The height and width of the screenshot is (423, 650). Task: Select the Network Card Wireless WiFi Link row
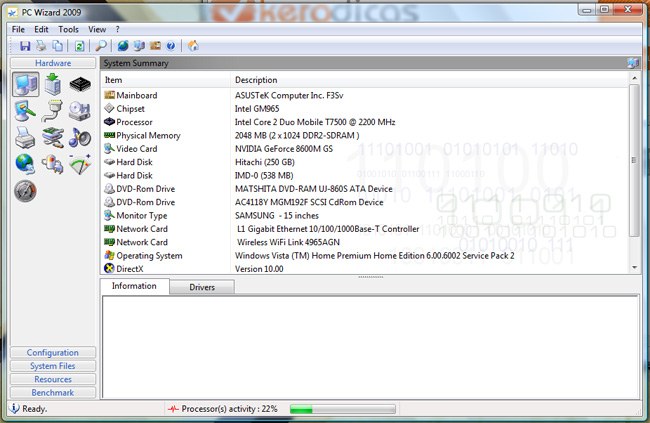point(365,242)
